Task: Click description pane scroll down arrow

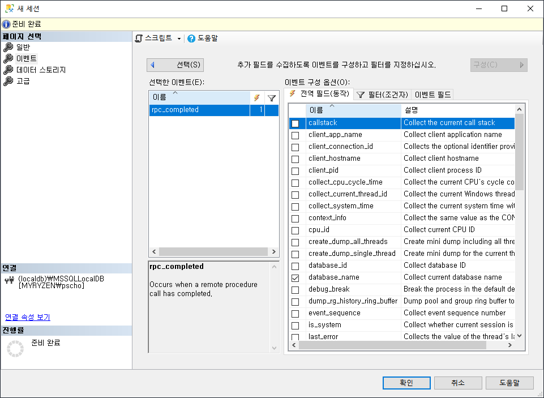Action: [x=274, y=348]
